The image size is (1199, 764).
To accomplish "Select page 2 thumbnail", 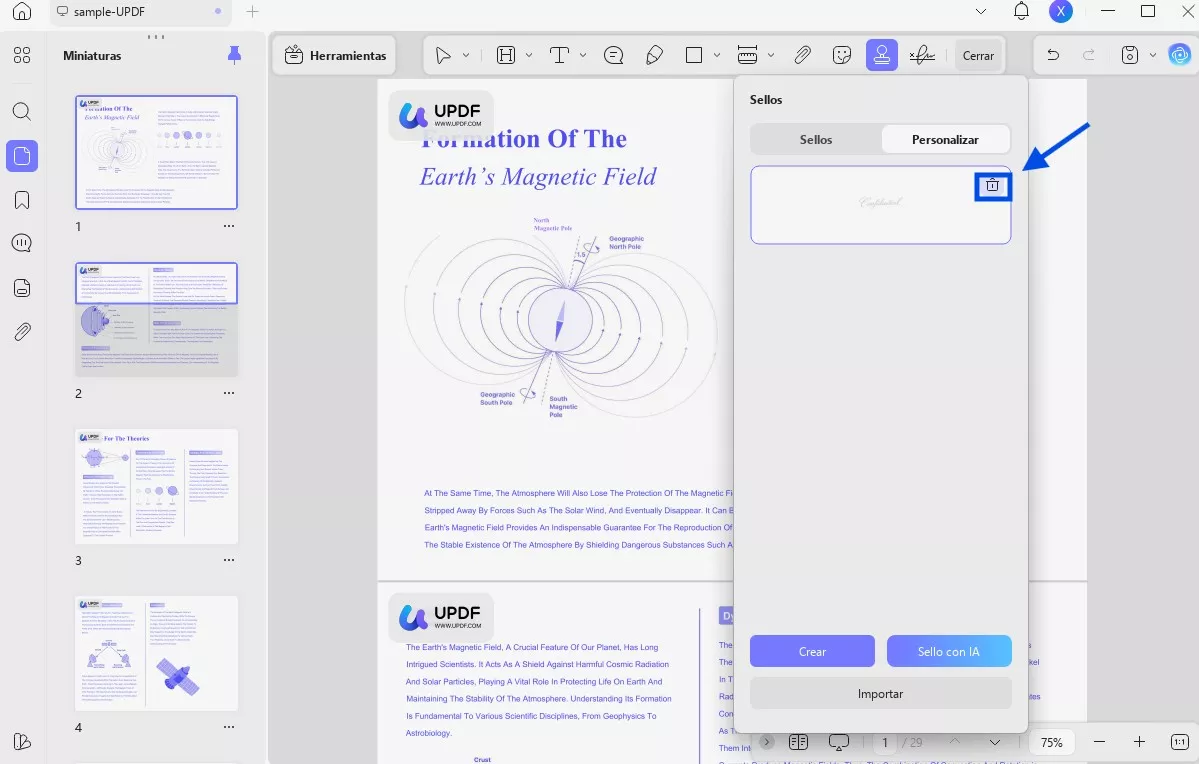I will pos(157,319).
